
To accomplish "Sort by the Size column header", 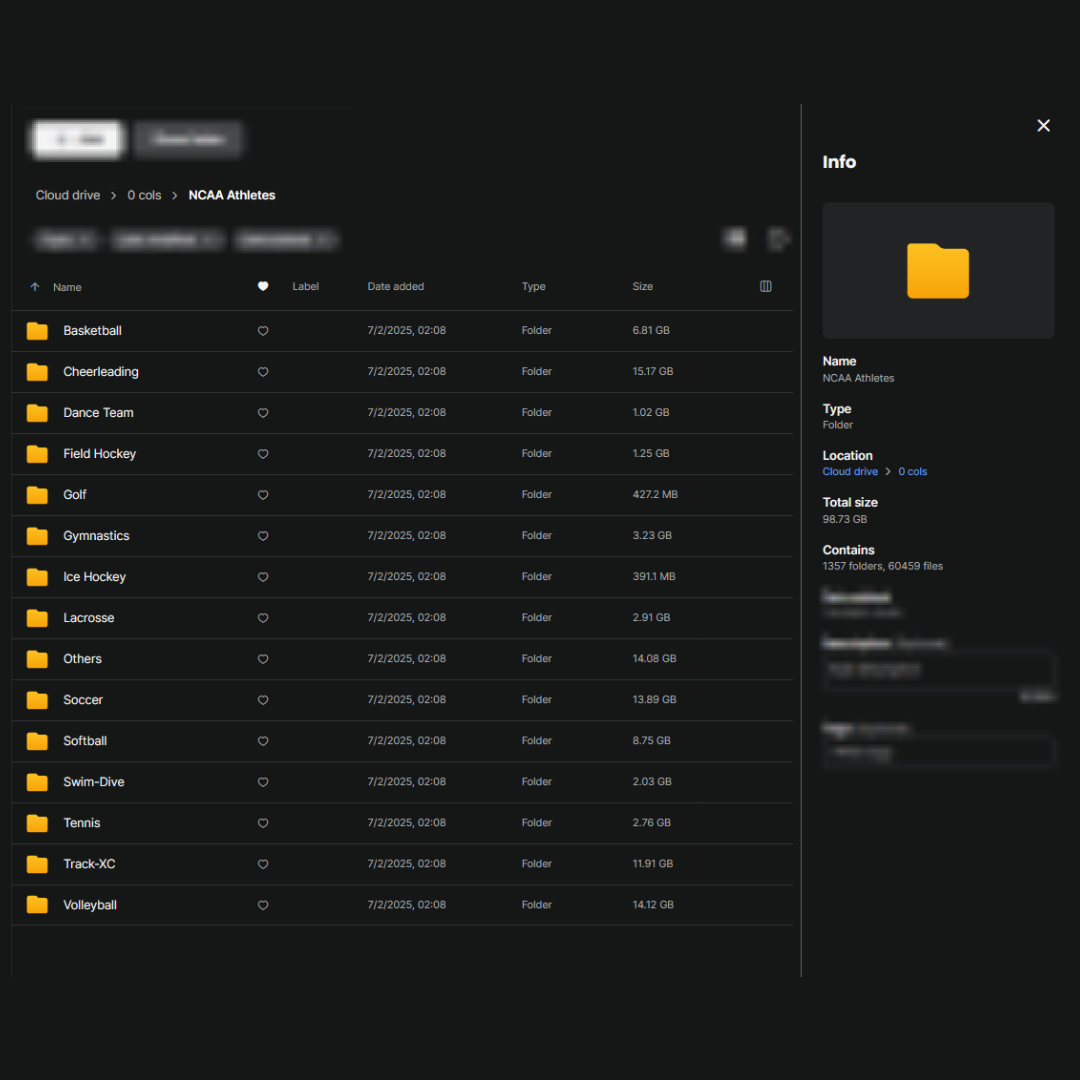I will coord(642,287).
